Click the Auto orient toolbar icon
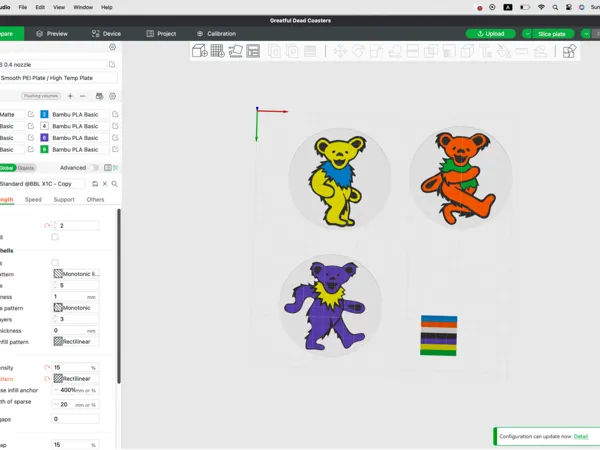The height and width of the screenshot is (450, 600). [x=235, y=51]
